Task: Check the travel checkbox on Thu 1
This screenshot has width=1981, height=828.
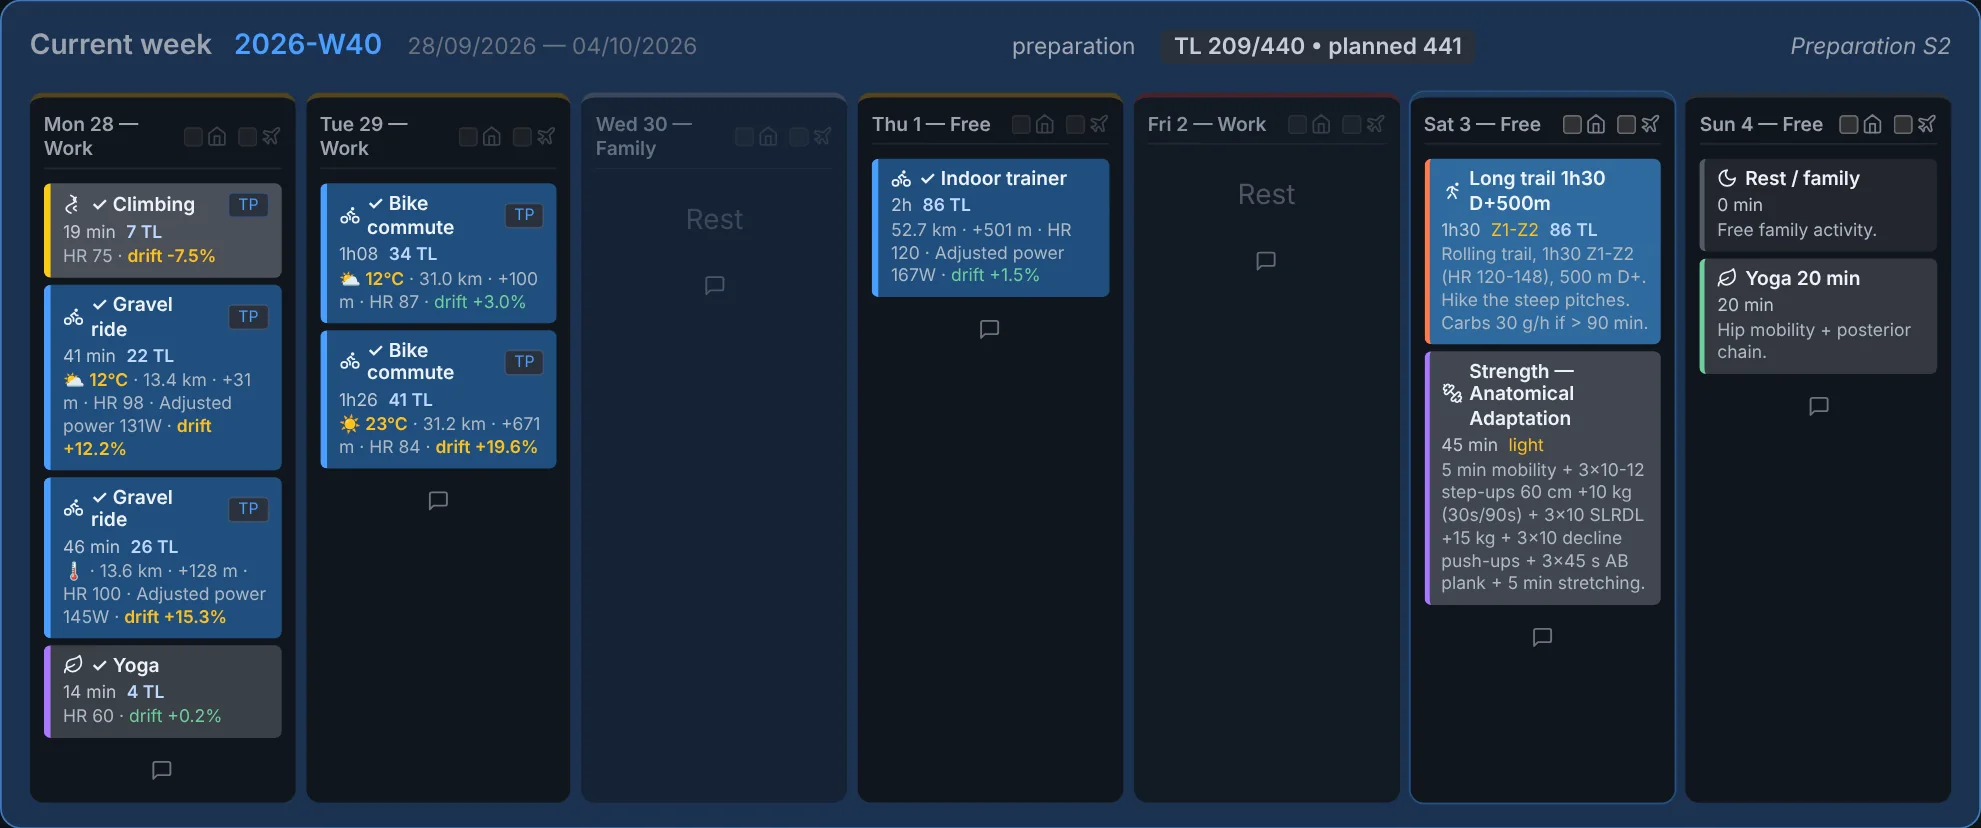Action: [x=1075, y=124]
